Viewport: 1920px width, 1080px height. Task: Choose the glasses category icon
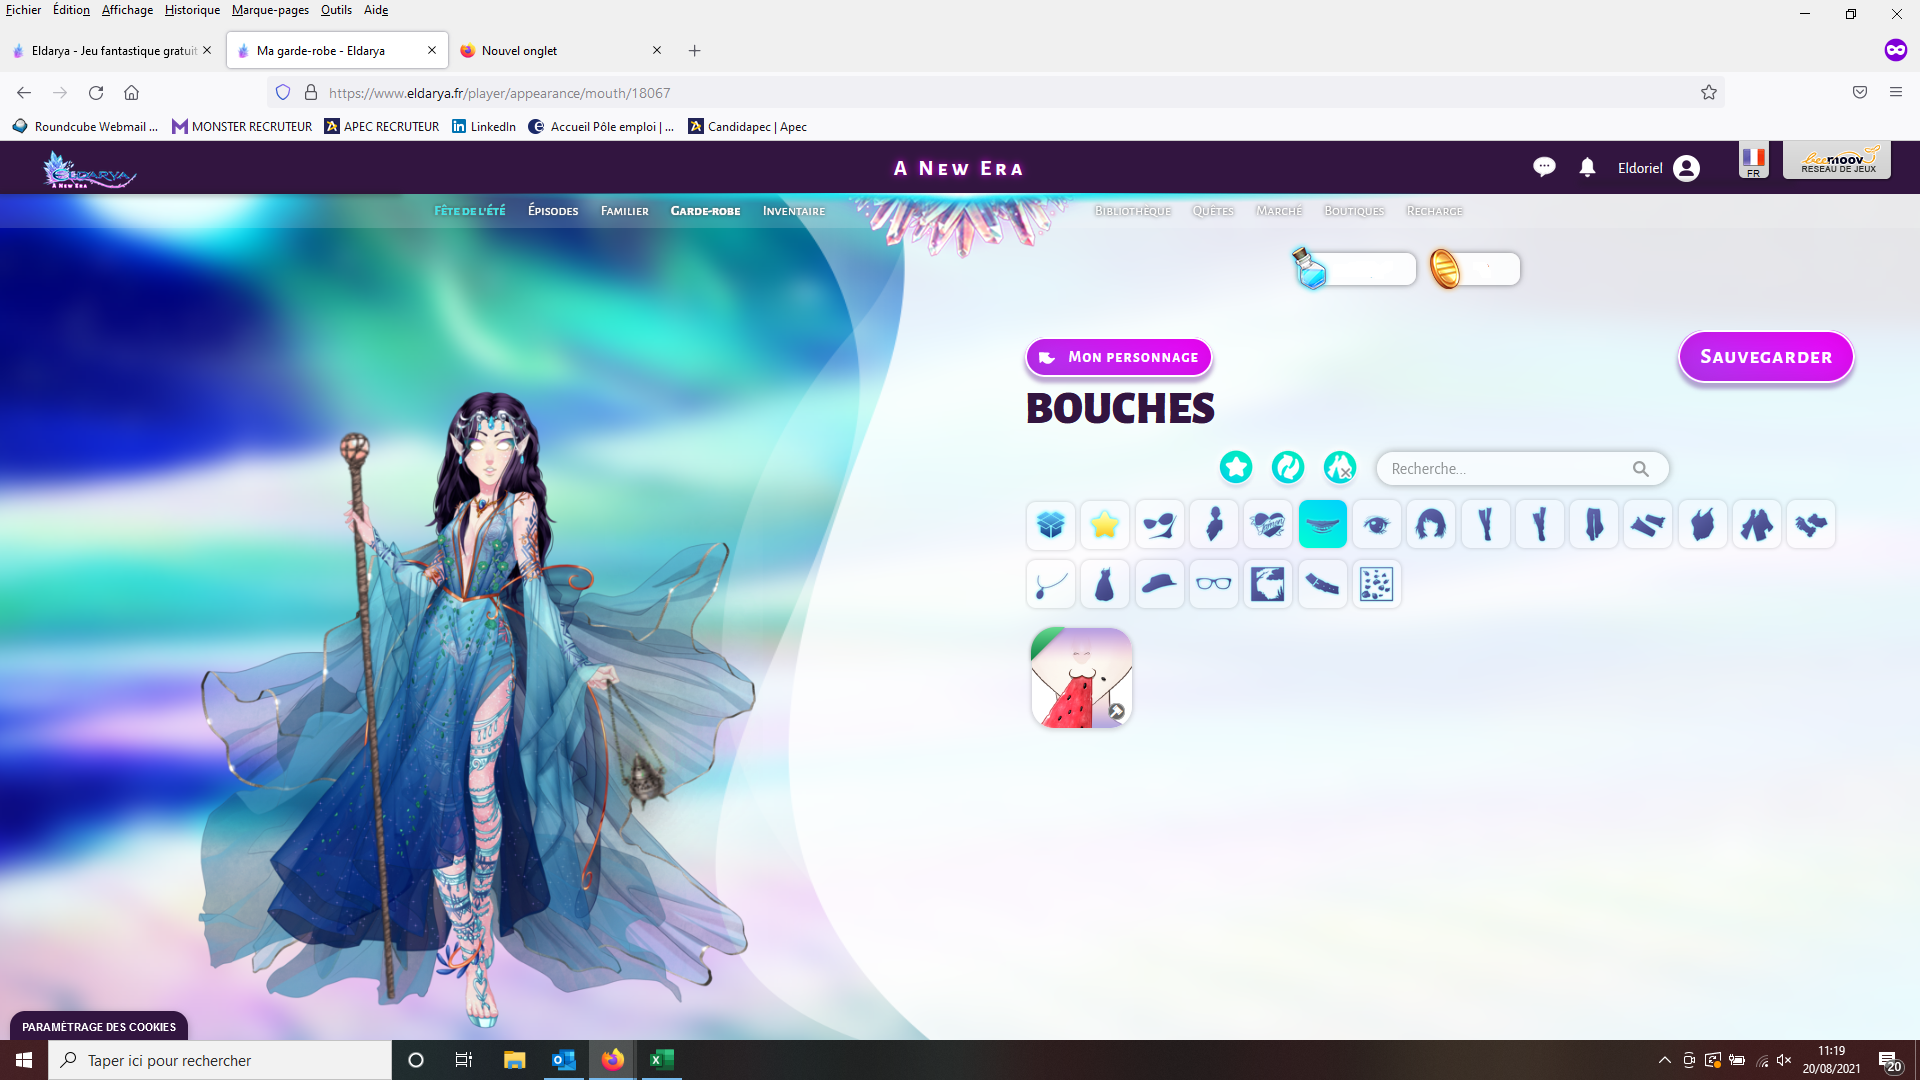pos(1213,584)
